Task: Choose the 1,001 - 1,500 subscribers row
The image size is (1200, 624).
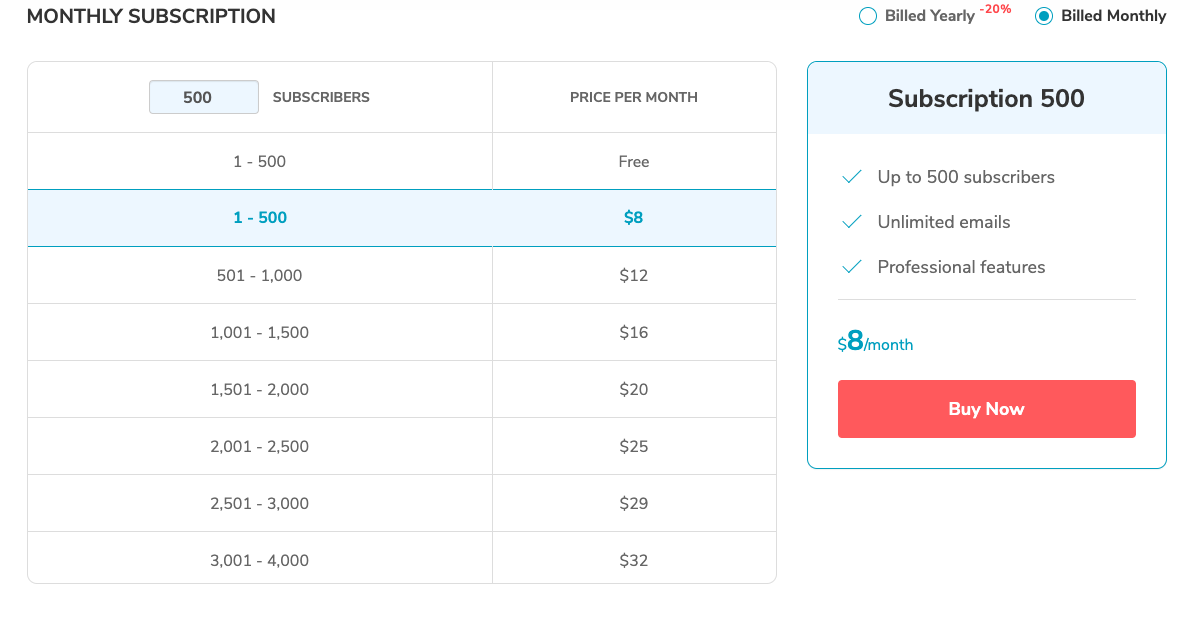Action: 260,332
